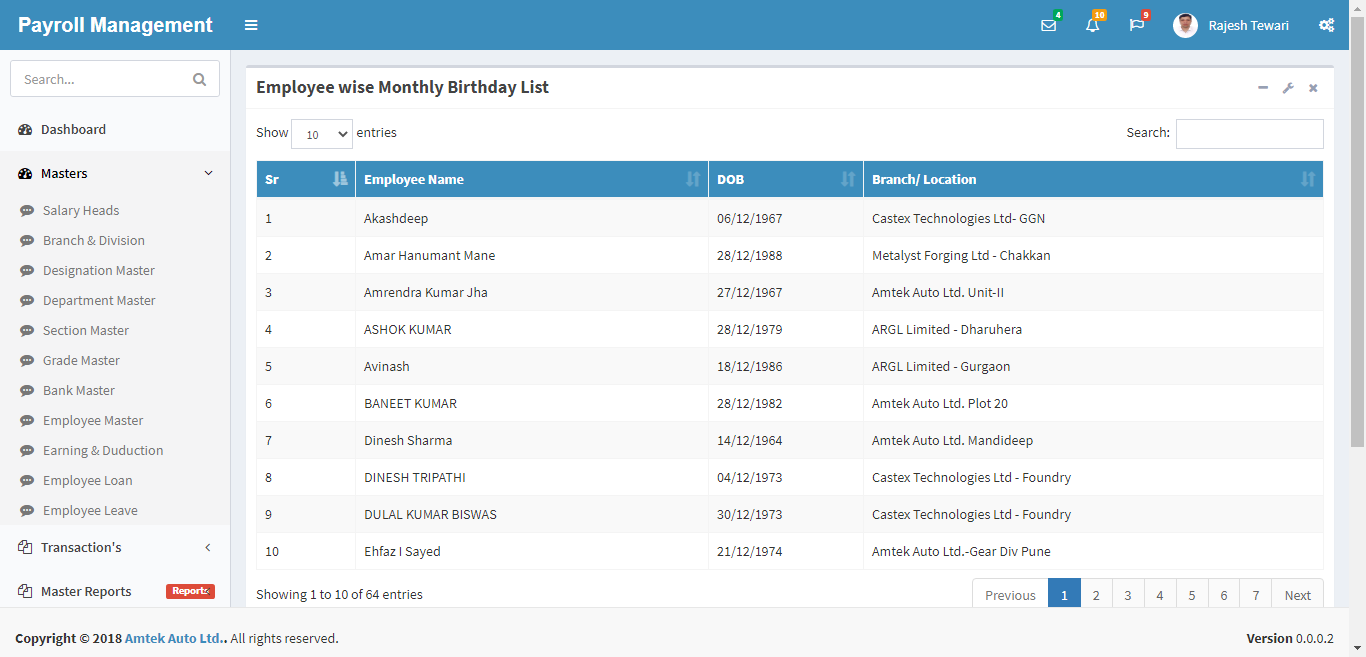Screen dimensions: 1366x657
Task: Collapse the birthday list panel
Action: [x=1263, y=88]
